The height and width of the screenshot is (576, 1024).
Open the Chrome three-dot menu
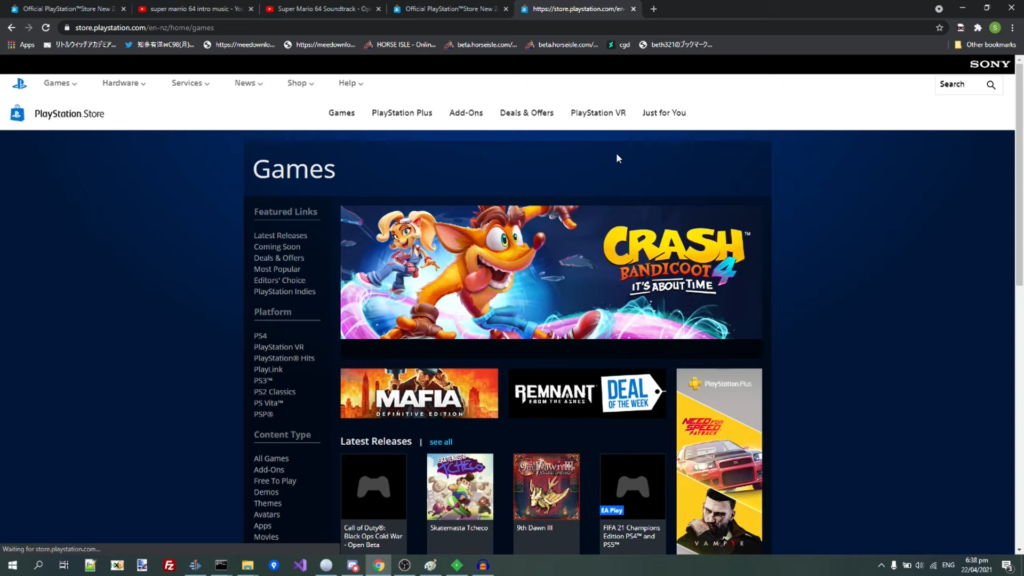coord(1012,27)
